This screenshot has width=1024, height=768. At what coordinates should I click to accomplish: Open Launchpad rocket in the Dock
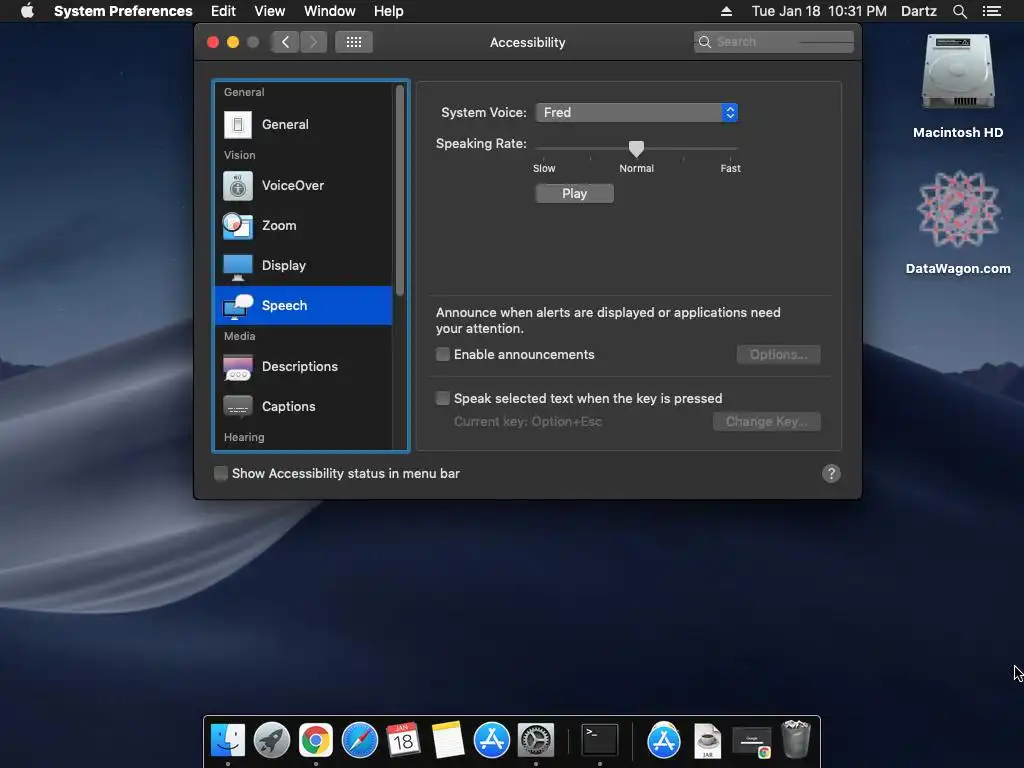click(272, 739)
